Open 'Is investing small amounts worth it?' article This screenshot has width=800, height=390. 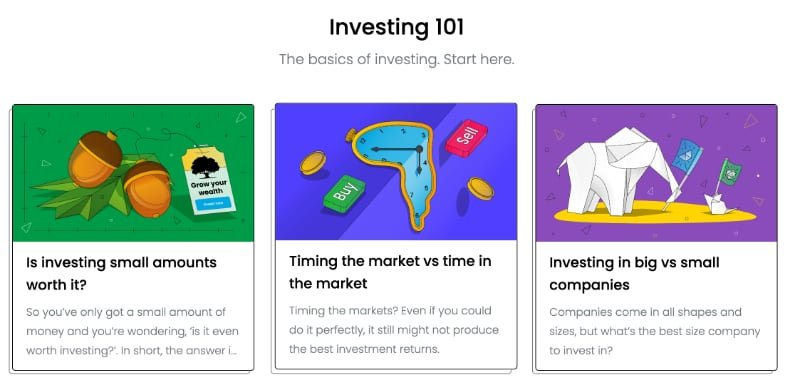(x=121, y=274)
